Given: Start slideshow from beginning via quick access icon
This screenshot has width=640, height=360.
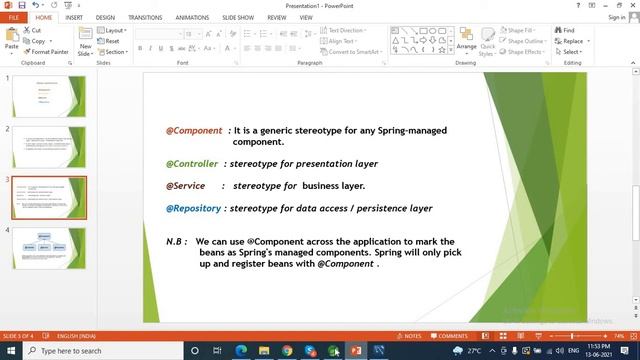Looking at the screenshot, I should (68, 5).
